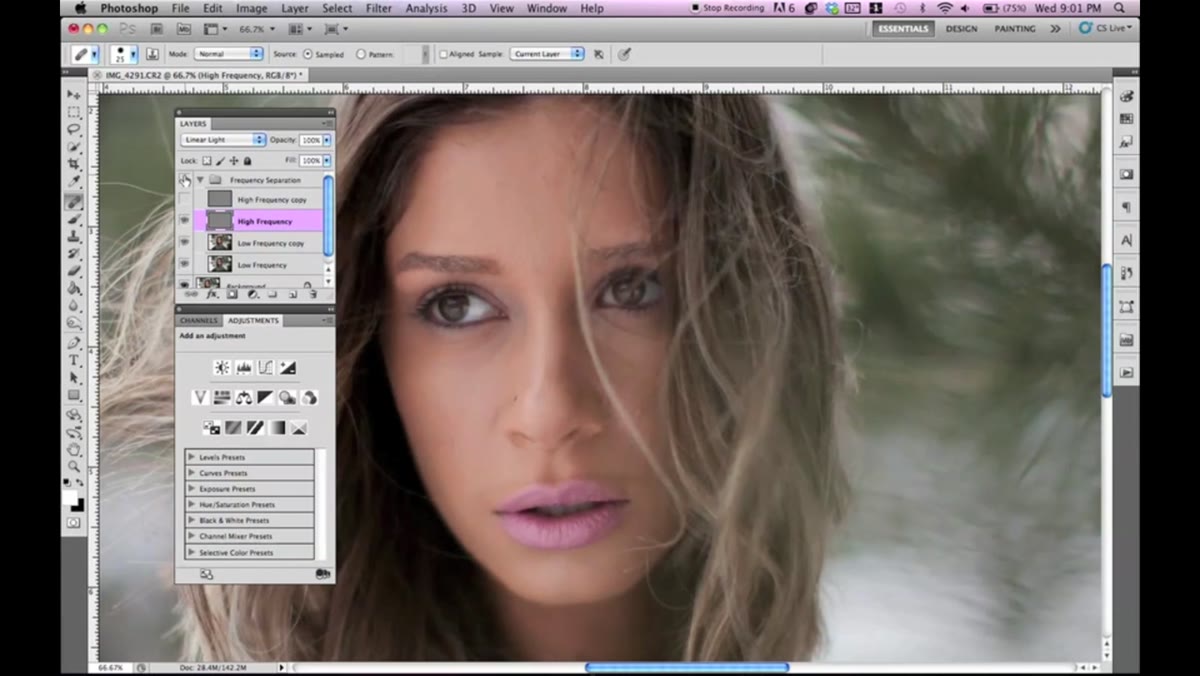Open CS Live menu
Screen dimensions: 1200x676
pyautogui.click(x=1105, y=29)
